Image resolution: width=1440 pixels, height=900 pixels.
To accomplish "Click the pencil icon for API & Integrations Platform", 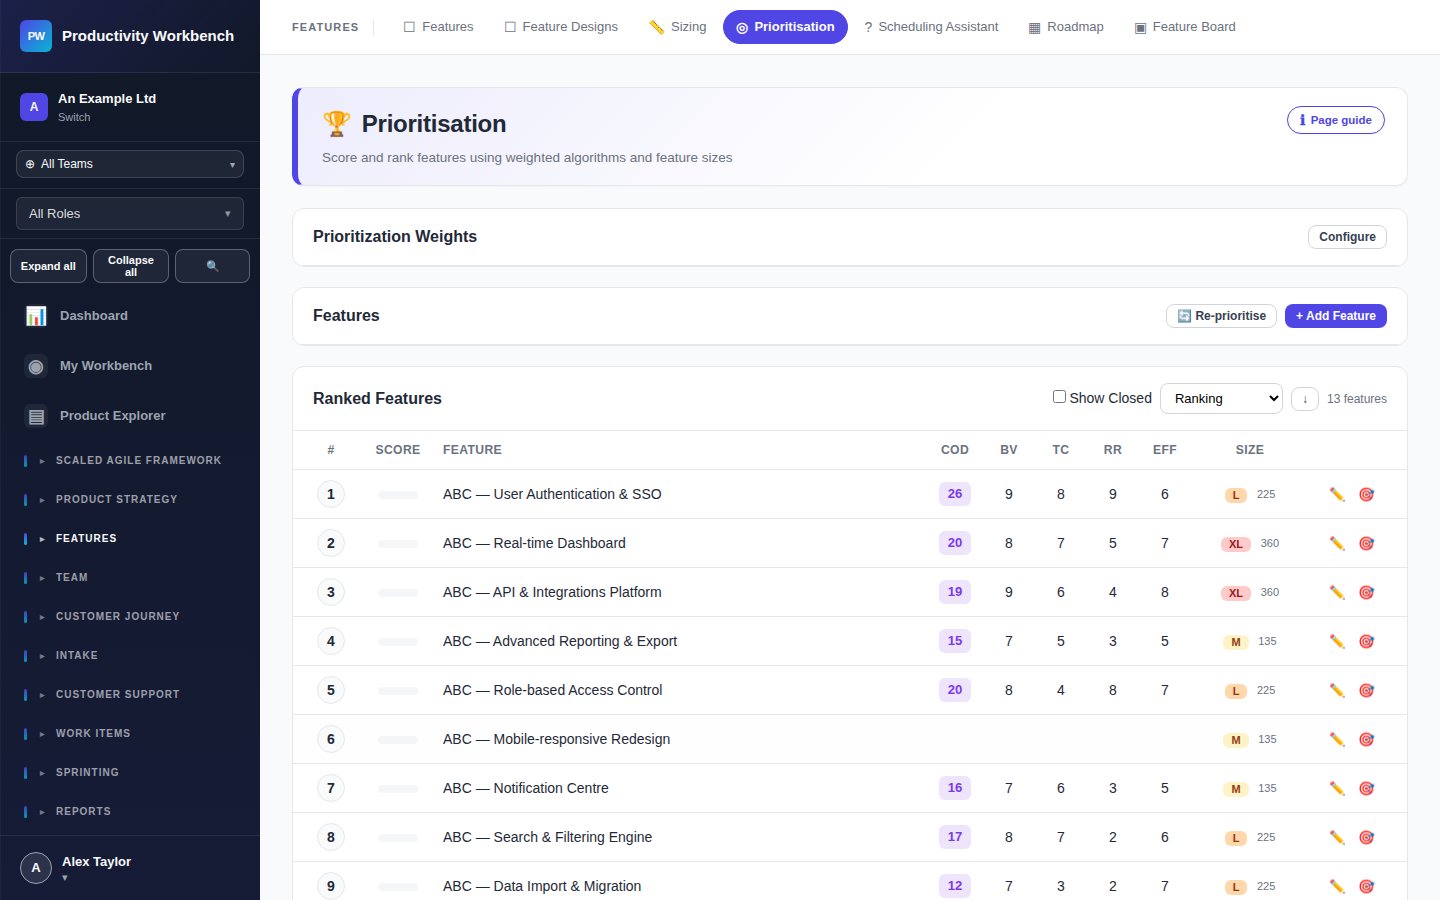I will [1337, 592].
